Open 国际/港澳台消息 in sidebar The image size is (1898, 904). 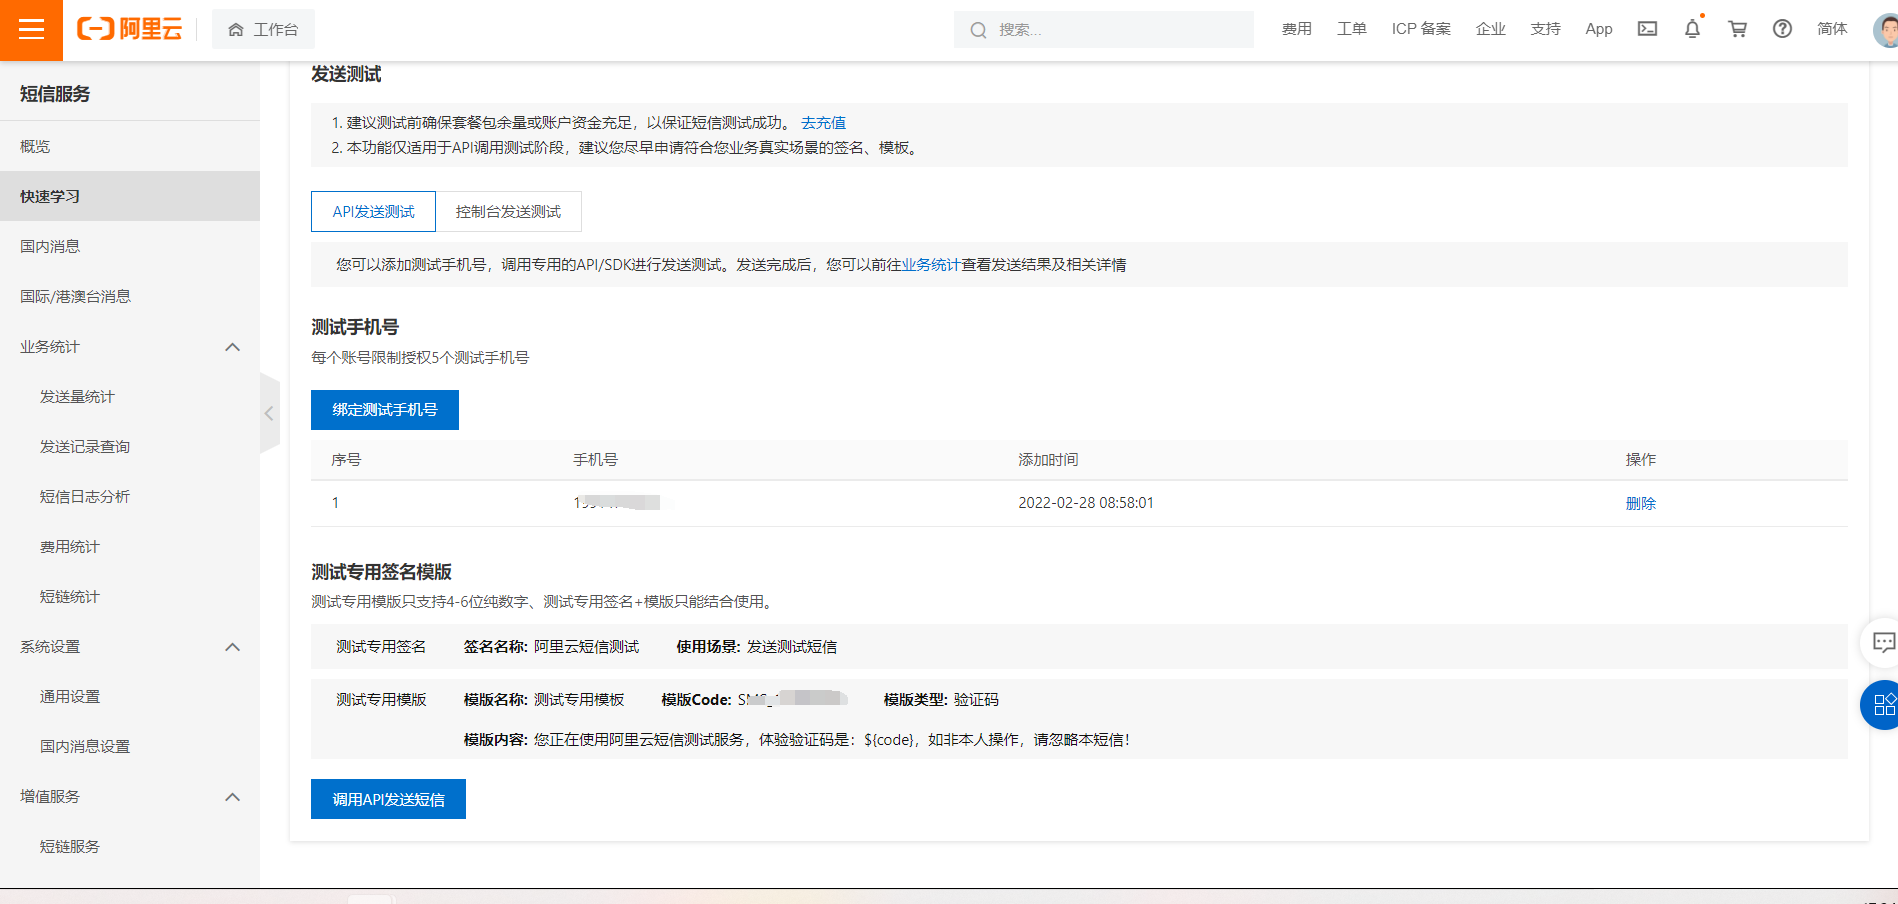[130, 296]
